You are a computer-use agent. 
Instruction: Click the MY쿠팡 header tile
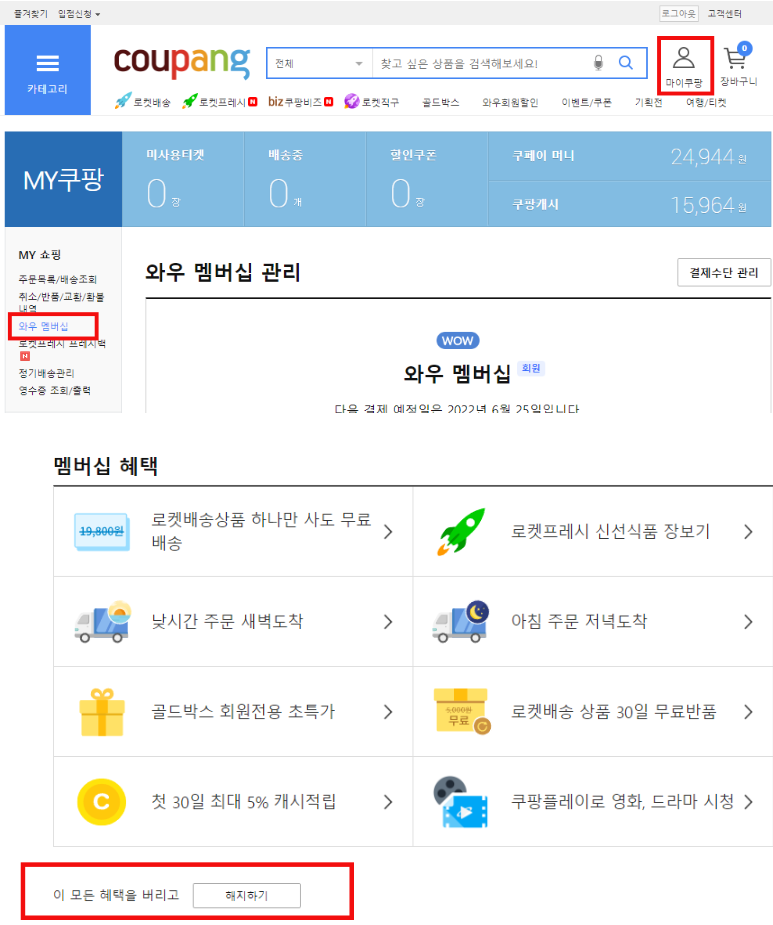(63, 179)
